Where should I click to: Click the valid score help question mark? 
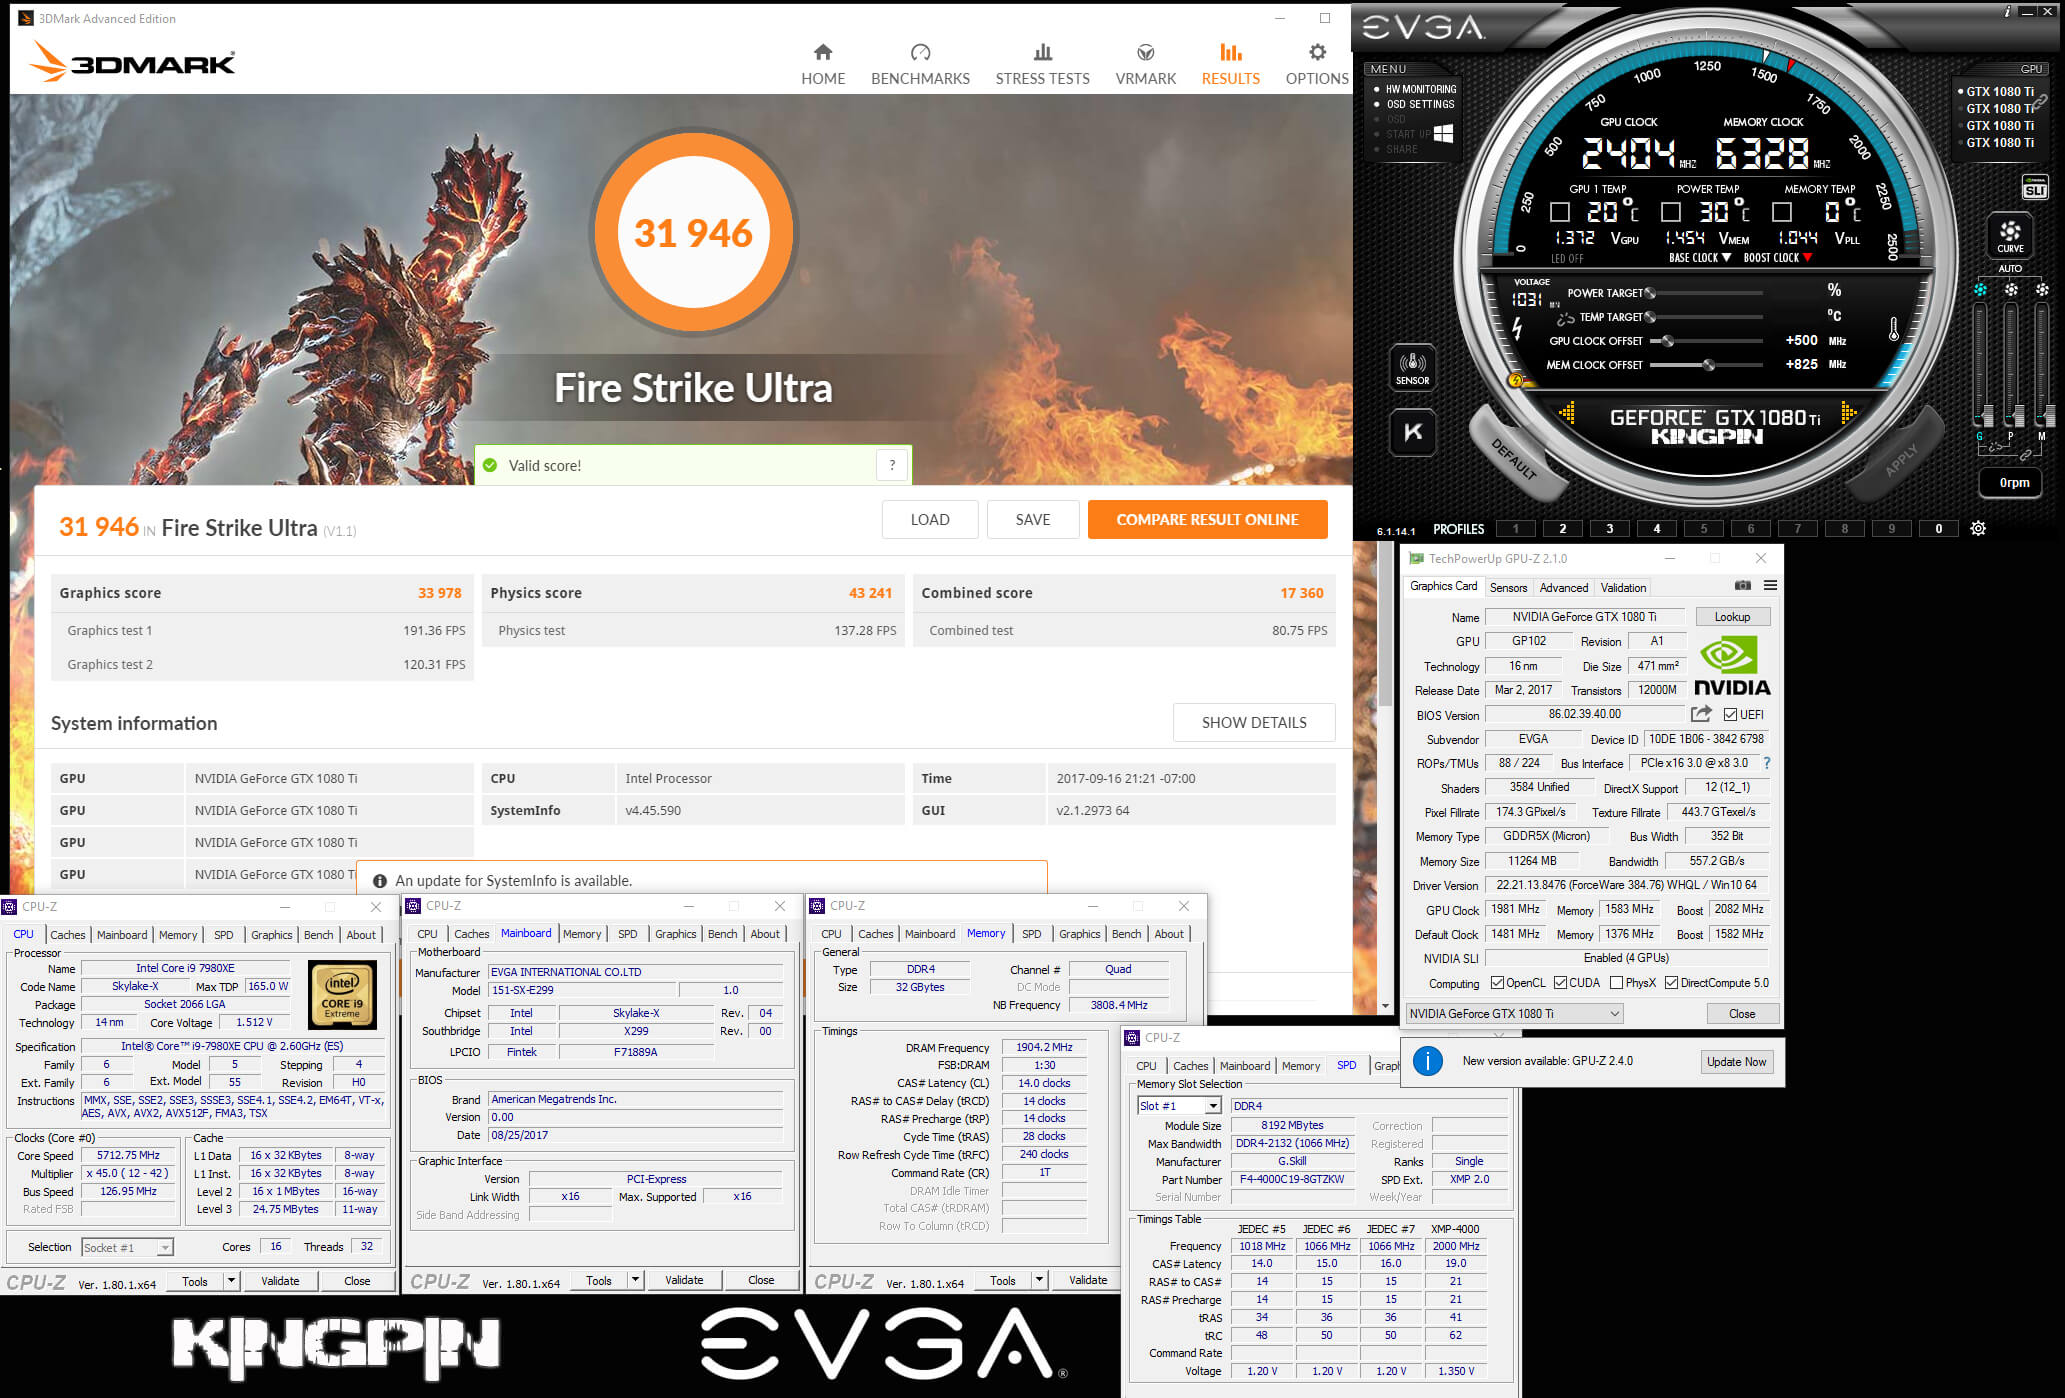pos(892,465)
